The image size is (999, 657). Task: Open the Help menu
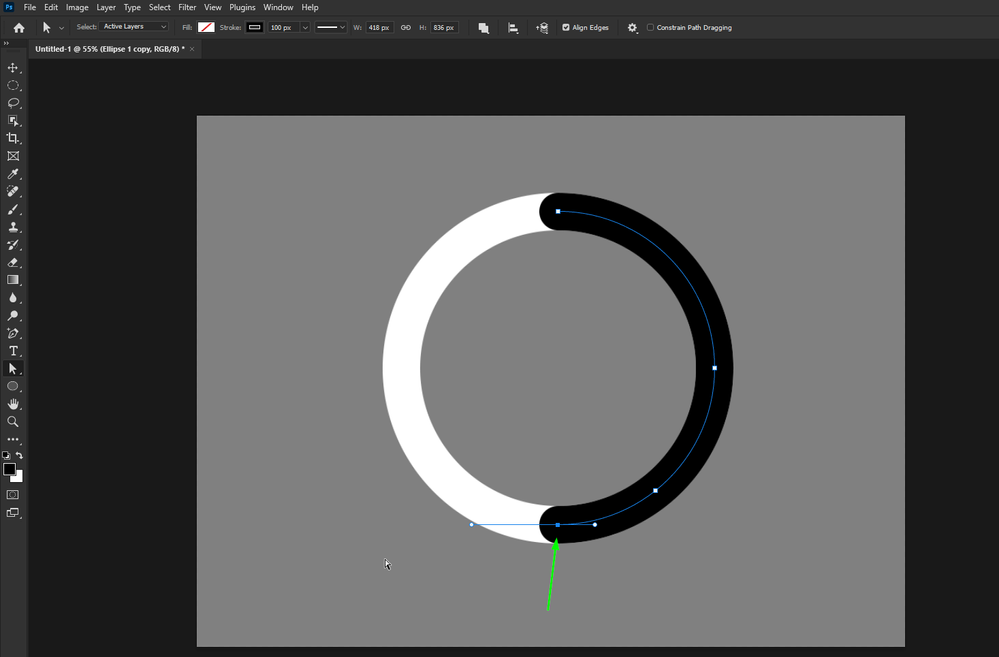310,8
